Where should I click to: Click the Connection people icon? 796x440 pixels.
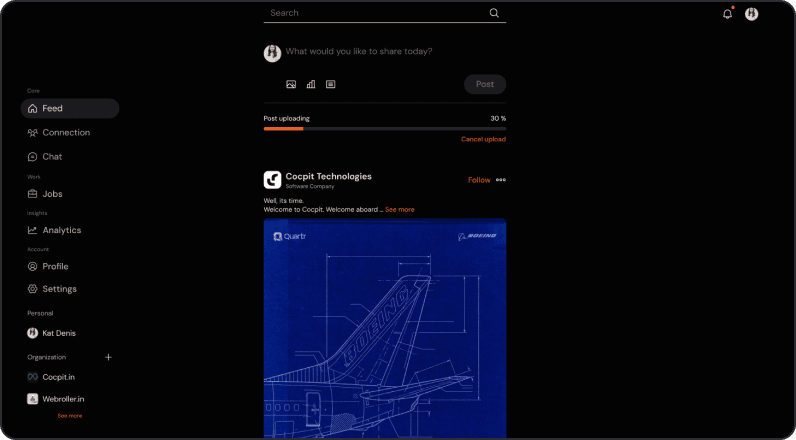(32, 132)
